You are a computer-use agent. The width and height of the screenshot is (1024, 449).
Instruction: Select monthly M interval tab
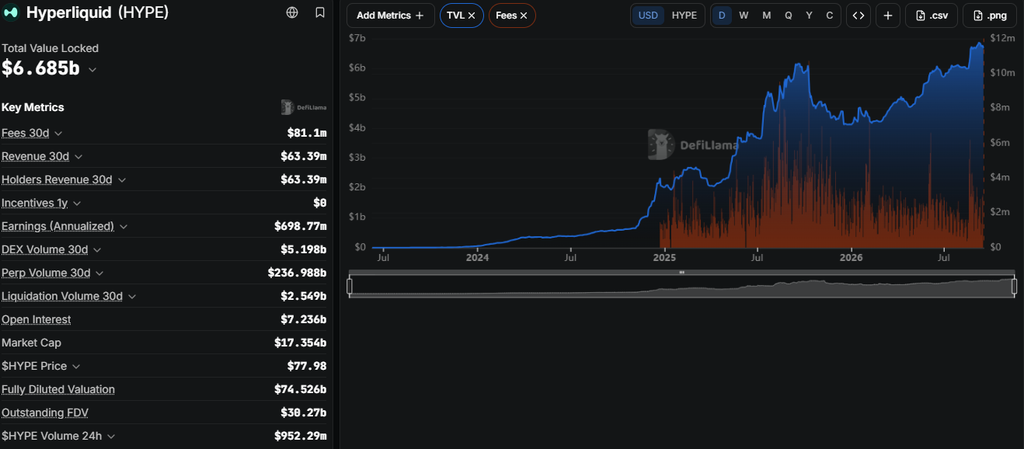click(x=766, y=16)
